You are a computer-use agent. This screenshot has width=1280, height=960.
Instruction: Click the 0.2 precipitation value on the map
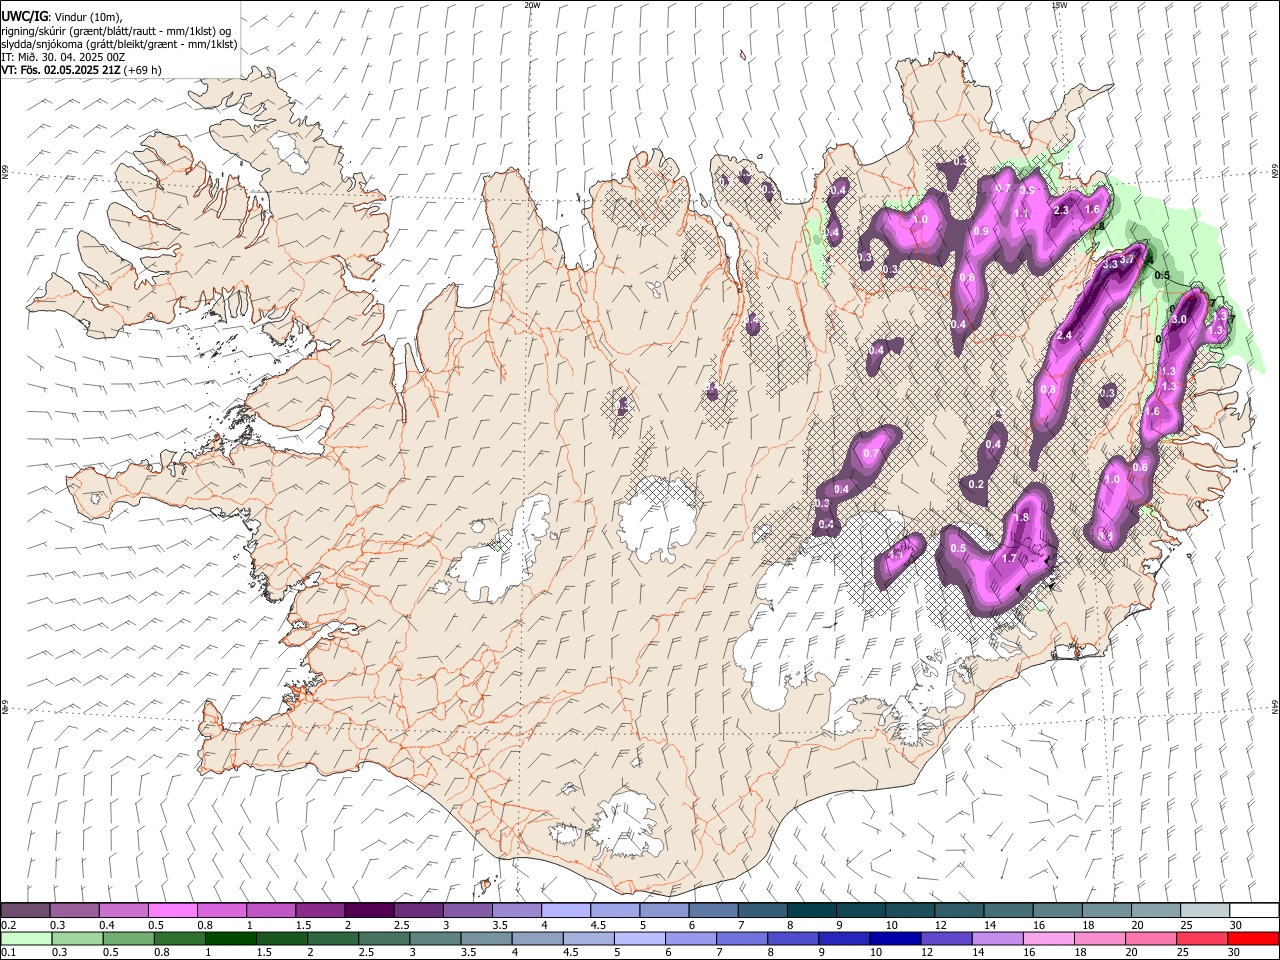(977, 485)
